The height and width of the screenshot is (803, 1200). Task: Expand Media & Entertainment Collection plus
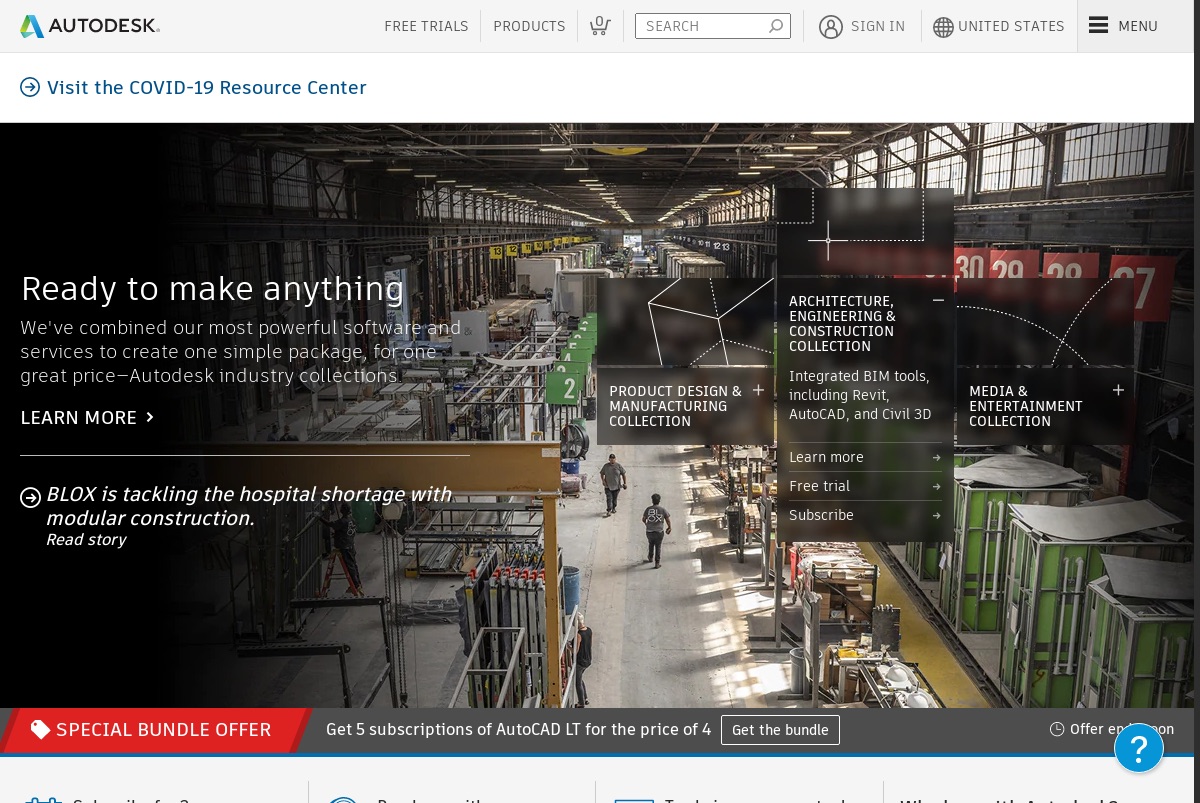(1118, 390)
